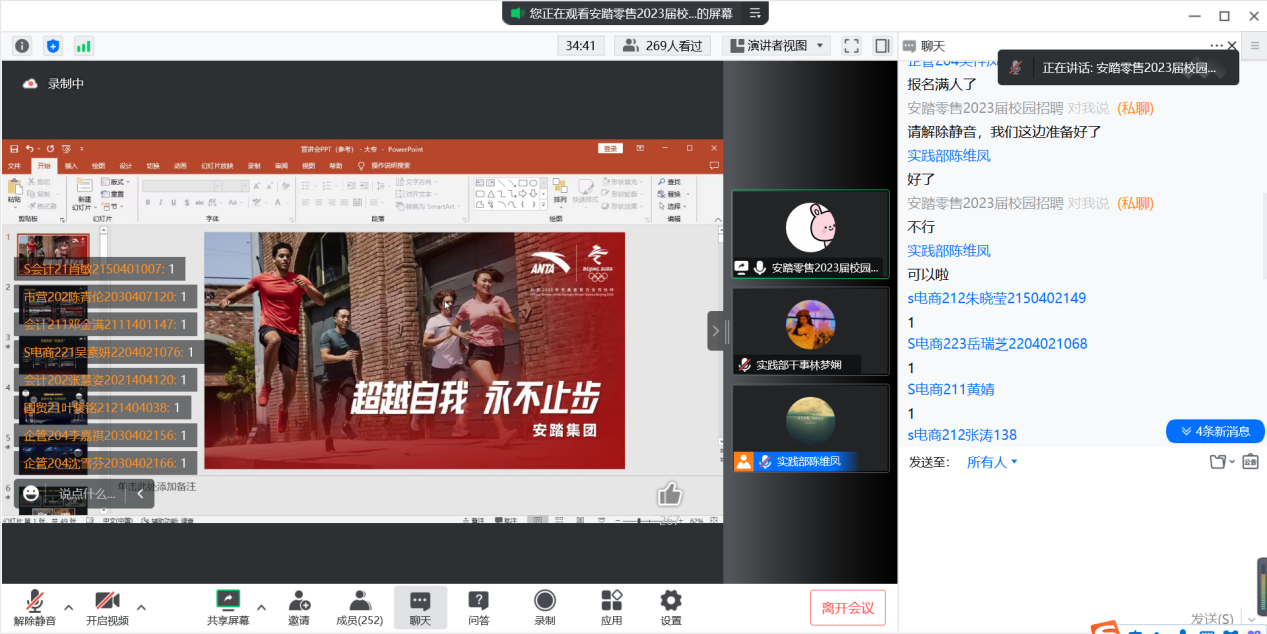Click the 说点什么 comment input
Image resolution: width=1267 pixels, height=634 pixels.
pos(87,494)
